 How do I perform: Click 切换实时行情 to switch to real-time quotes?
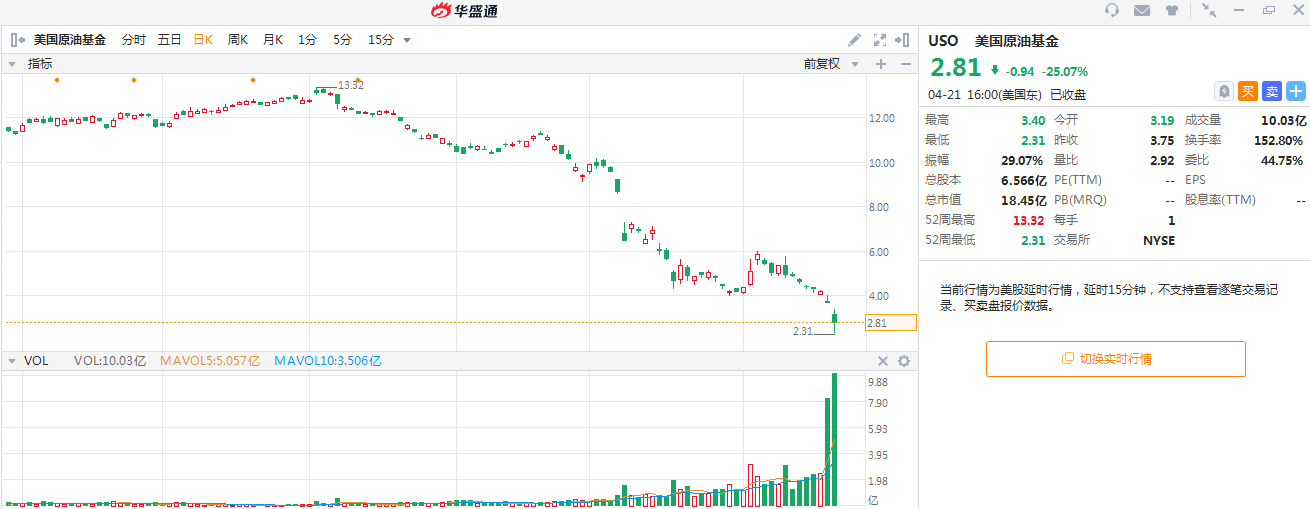pos(1116,358)
